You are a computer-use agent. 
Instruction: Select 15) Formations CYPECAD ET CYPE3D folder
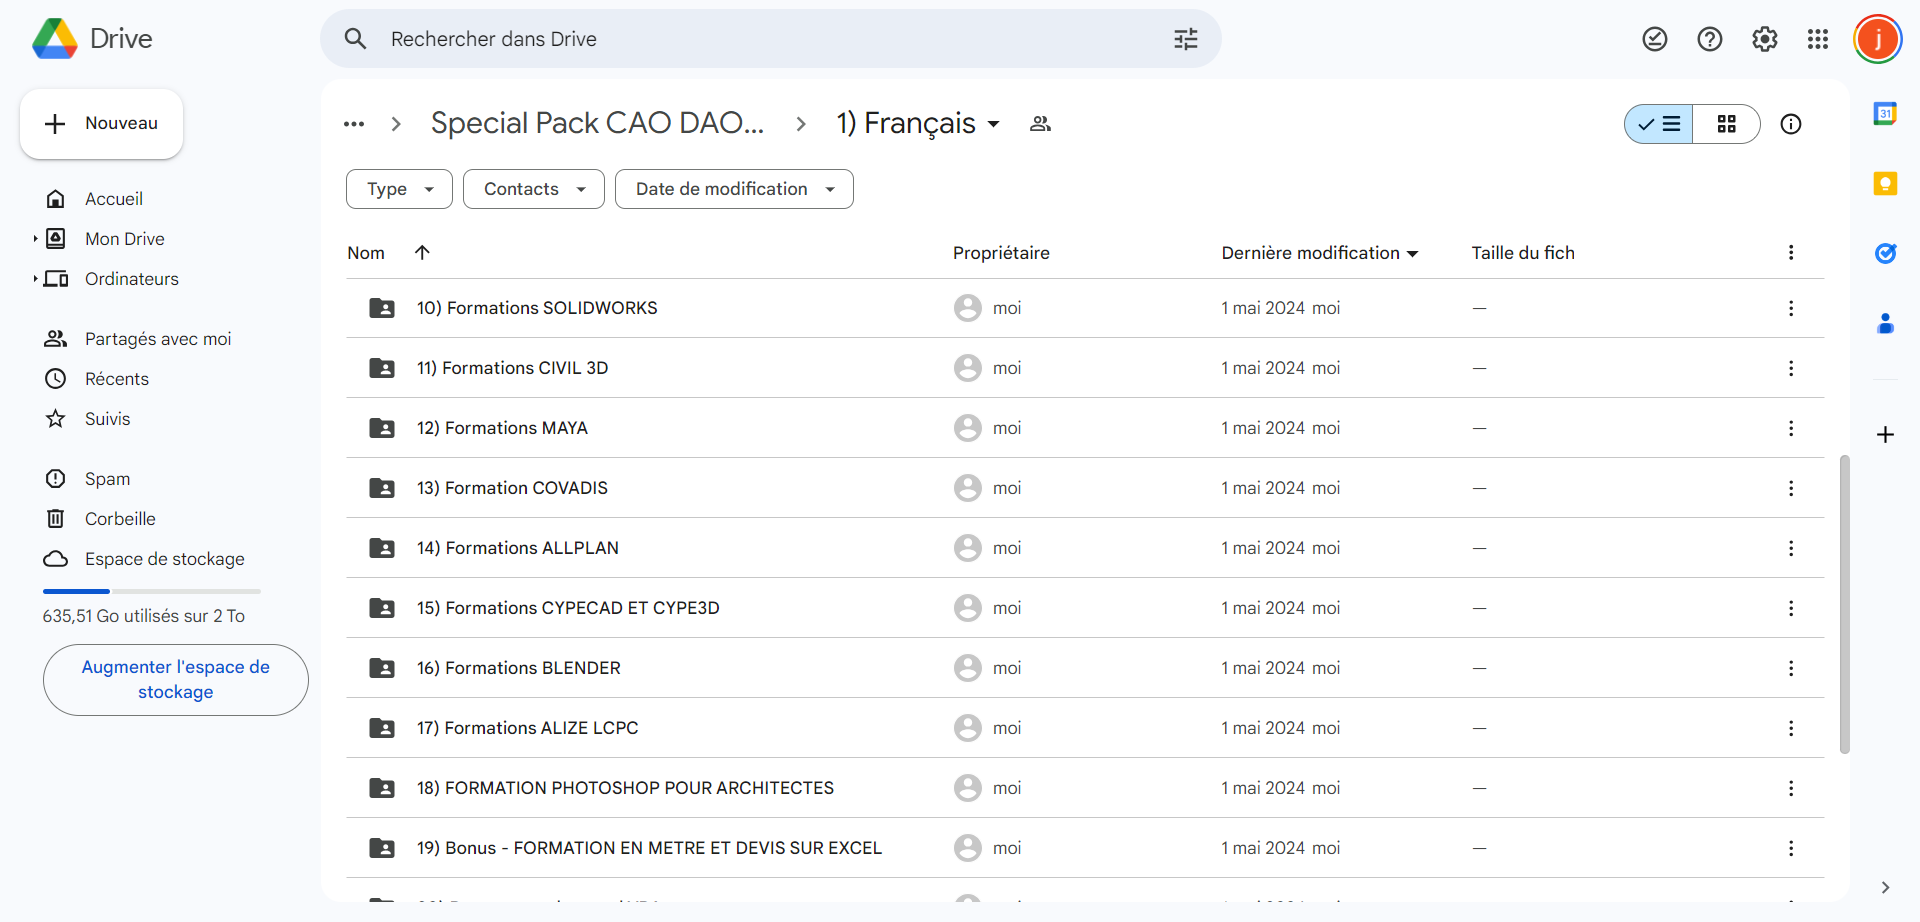tap(1085, 608)
